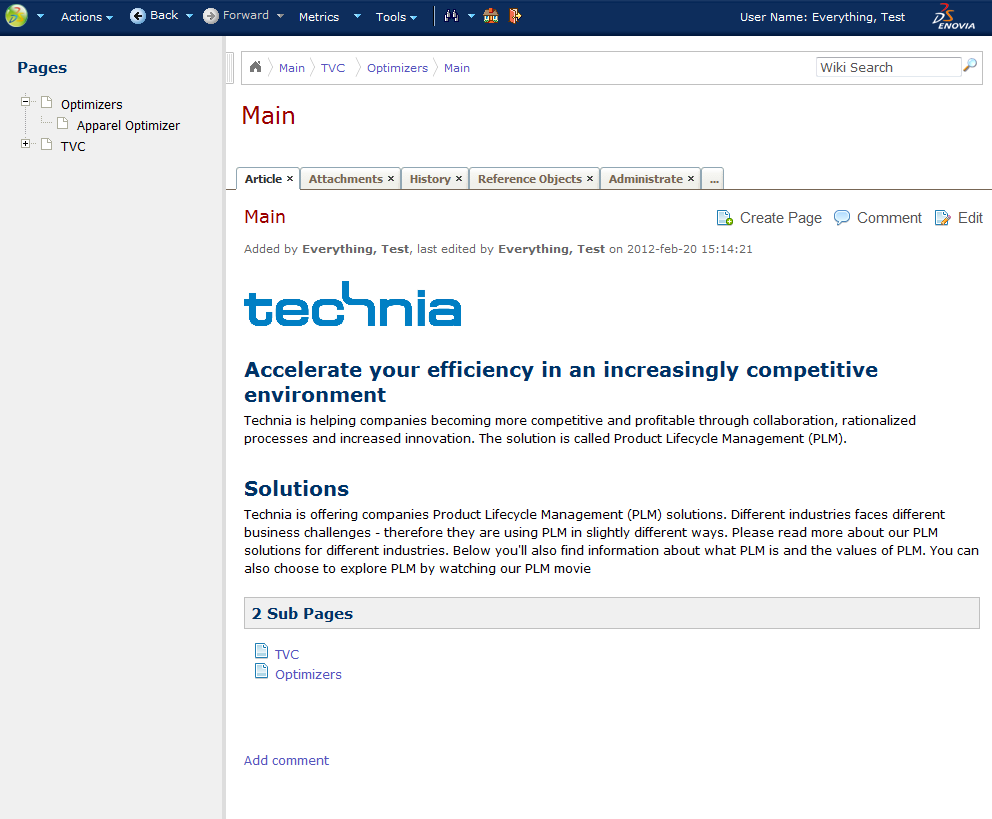992x819 pixels.
Task: Switch to the Reference Objects tab
Action: point(529,179)
